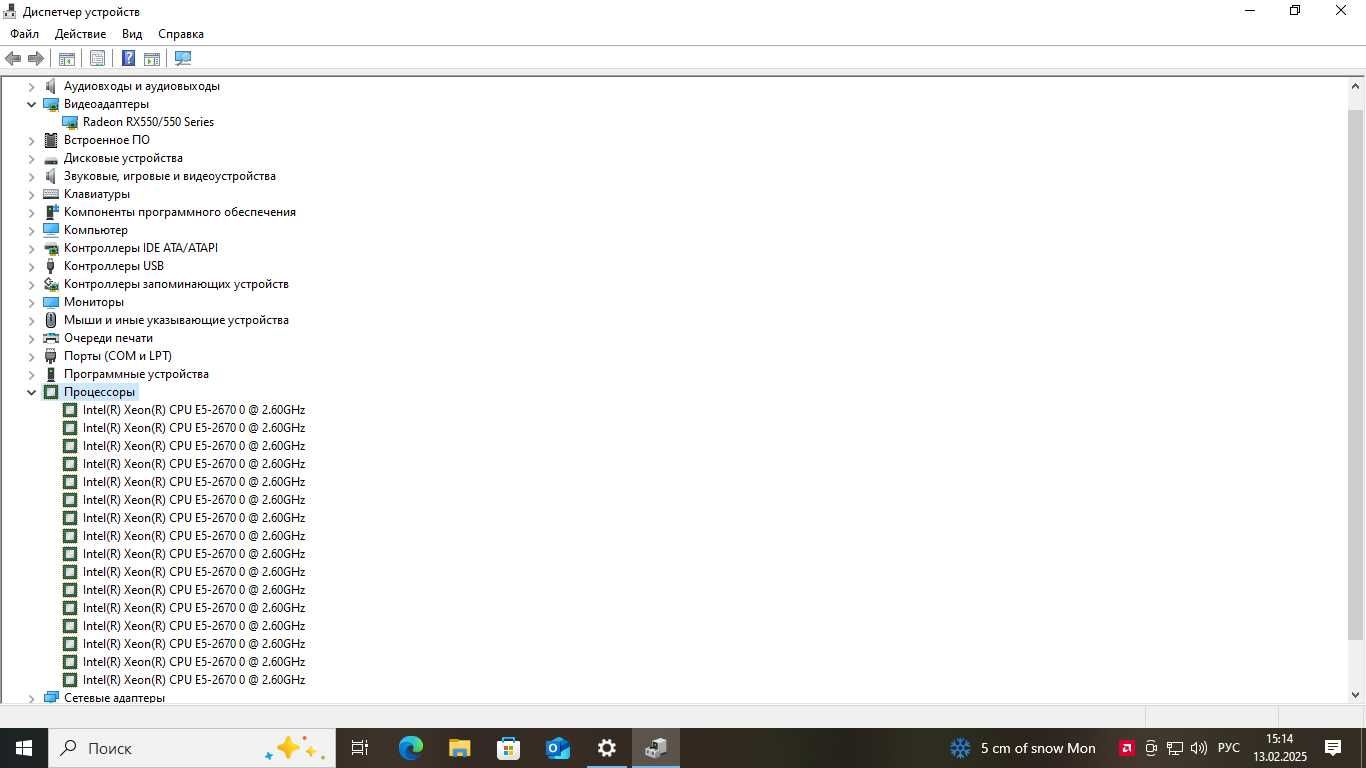Scan for hardware changes via monitor icon
The height and width of the screenshot is (768, 1366).
tap(183, 58)
